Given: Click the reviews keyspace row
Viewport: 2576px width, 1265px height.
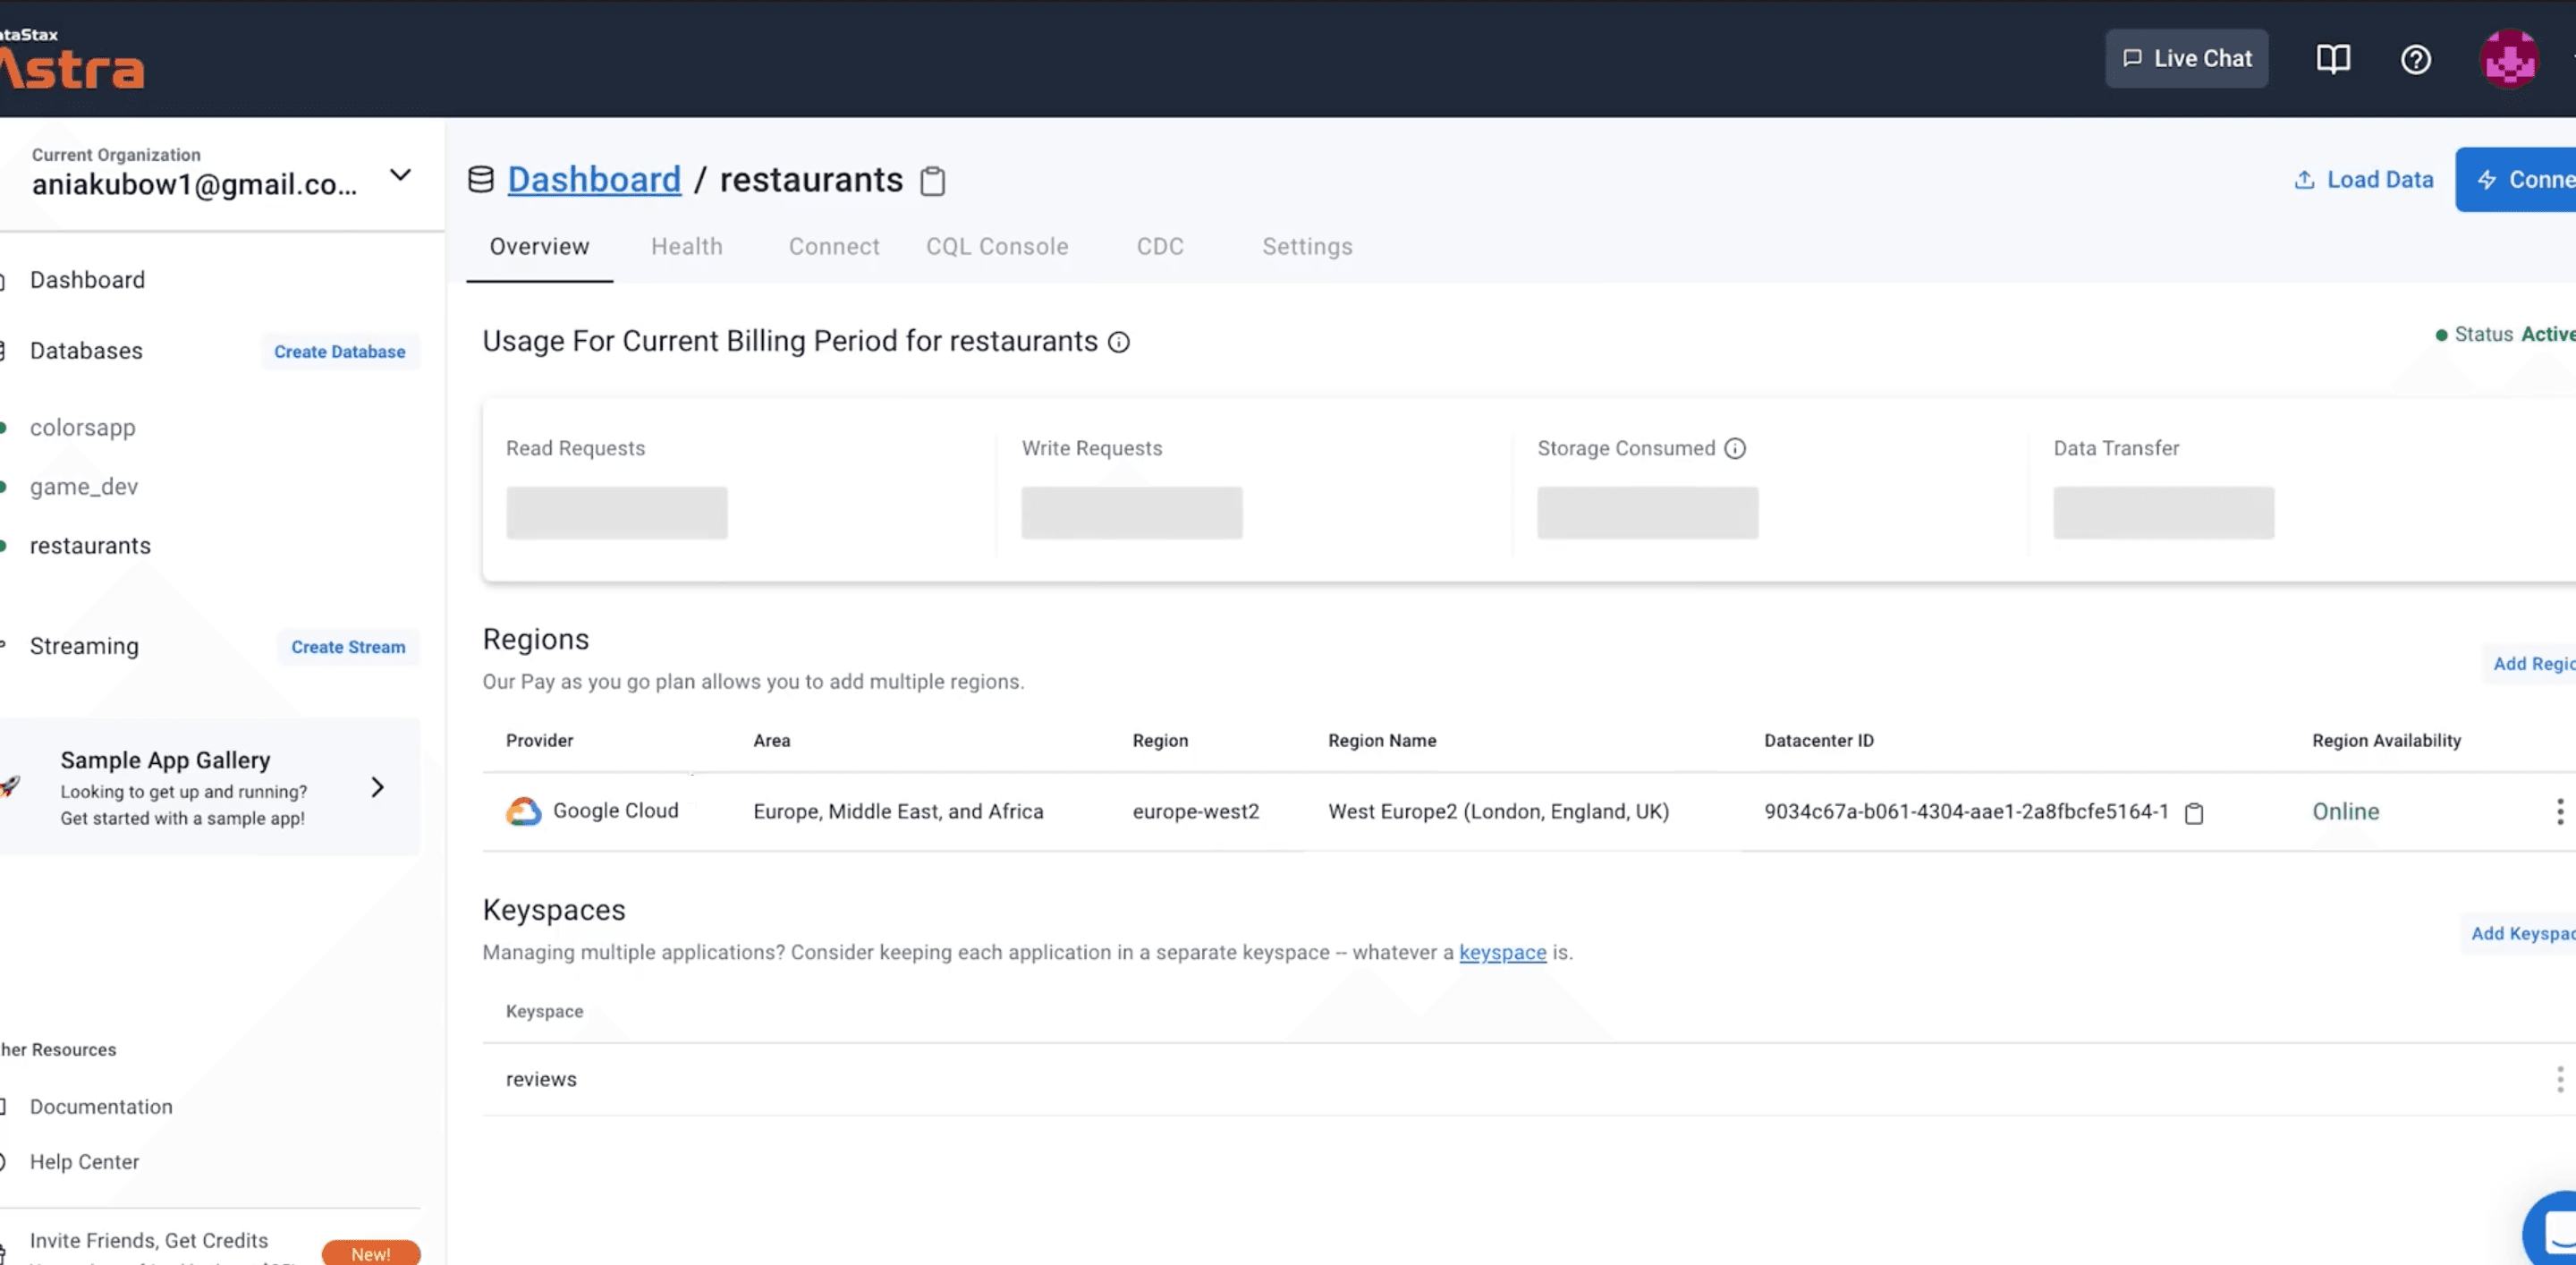Looking at the screenshot, I should pos(1529,1079).
